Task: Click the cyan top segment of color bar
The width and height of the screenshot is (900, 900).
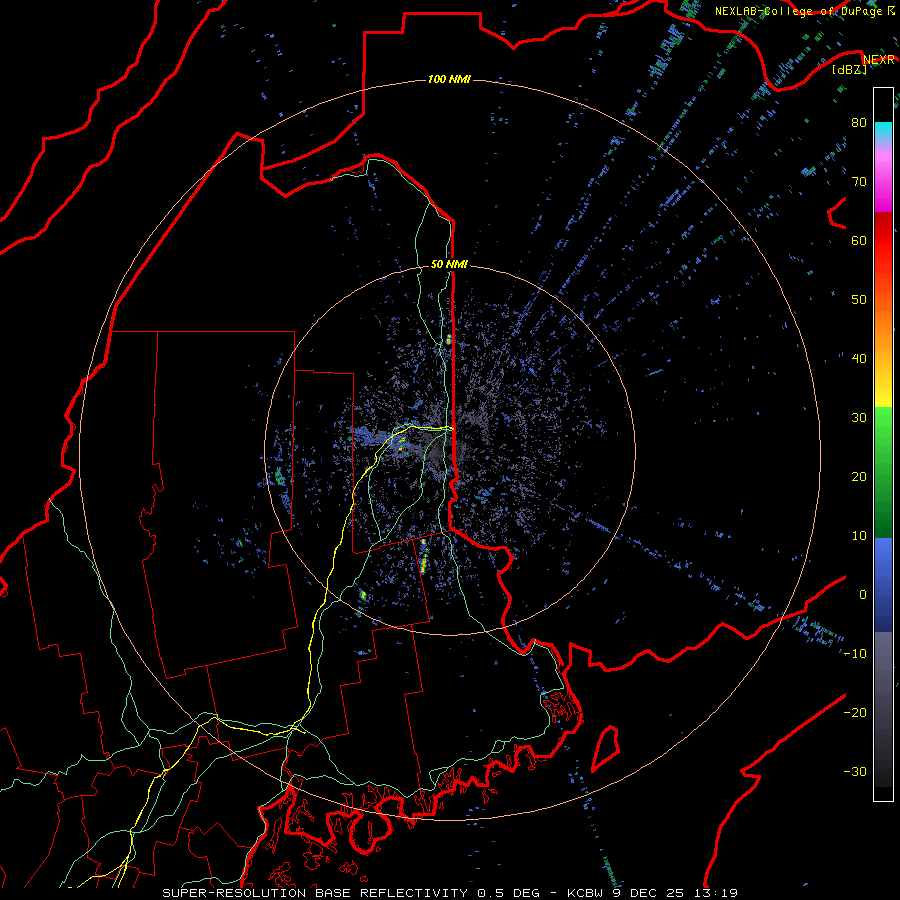Action: [x=883, y=131]
